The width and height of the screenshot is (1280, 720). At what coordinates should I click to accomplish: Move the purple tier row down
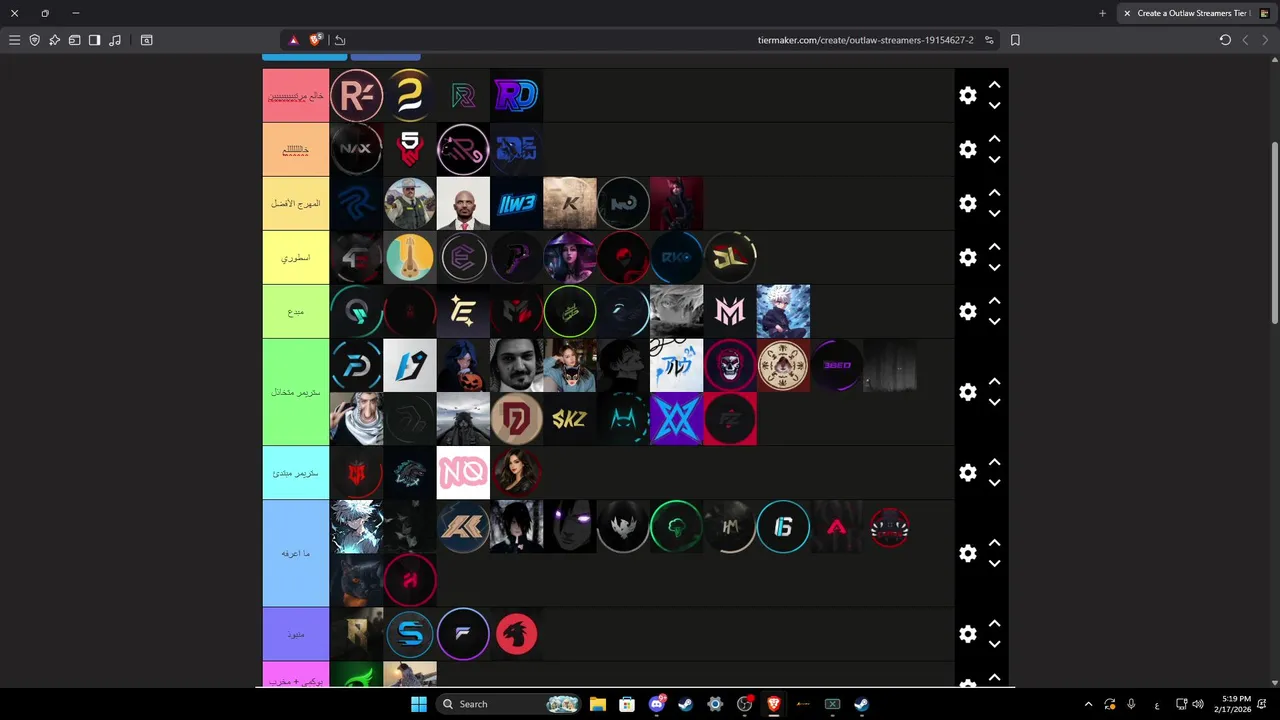click(994, 644)
